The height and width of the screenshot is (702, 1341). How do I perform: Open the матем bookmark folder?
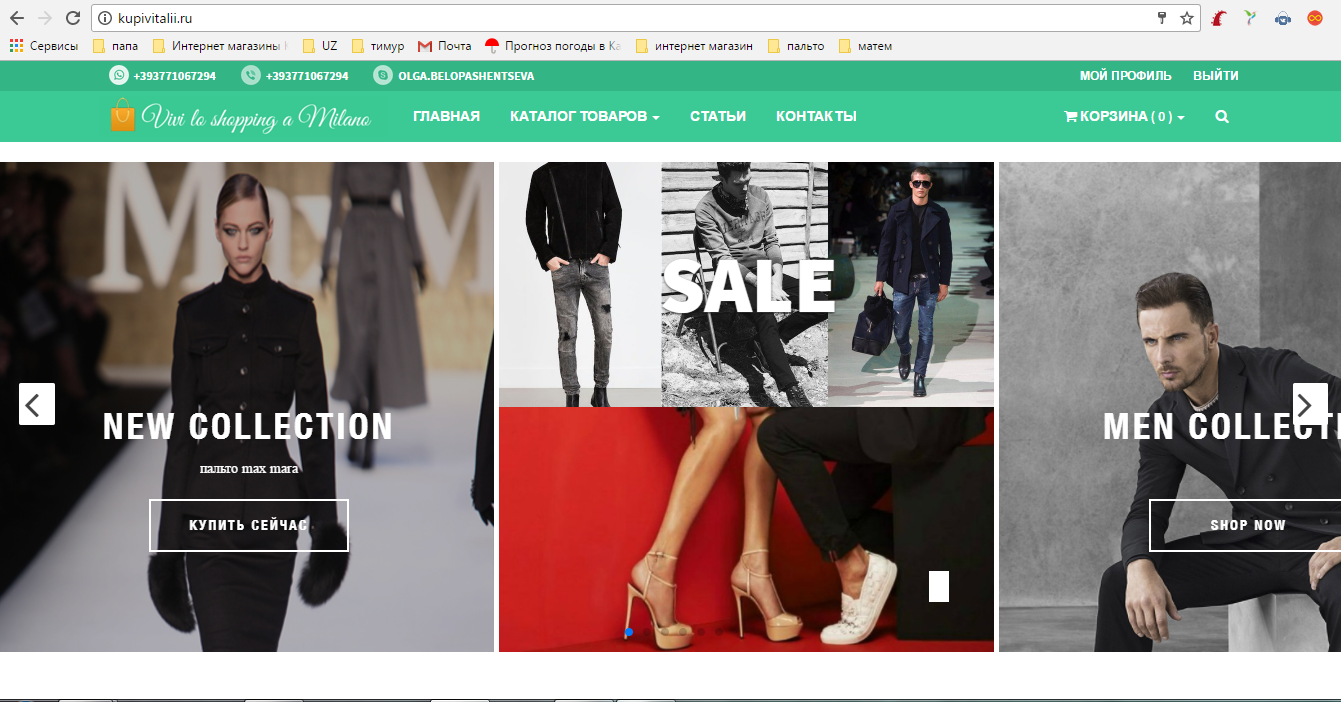[865, 46]
